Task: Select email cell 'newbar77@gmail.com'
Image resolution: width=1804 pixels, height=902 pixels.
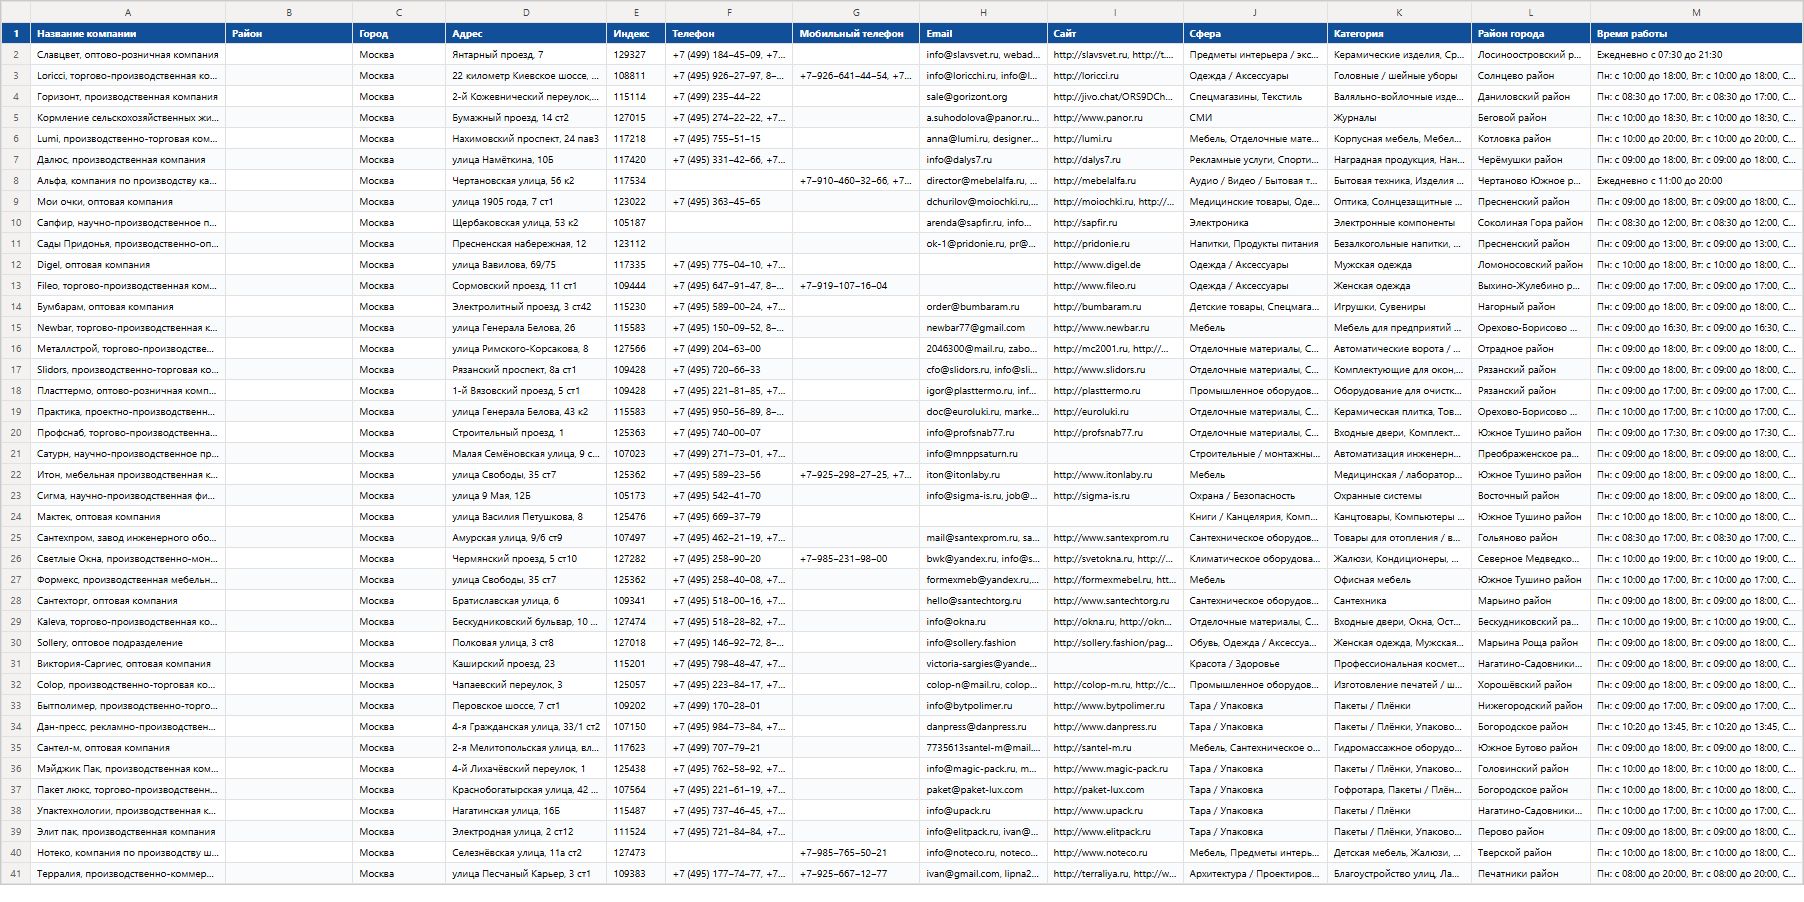Action: click(x=983, y=328)
